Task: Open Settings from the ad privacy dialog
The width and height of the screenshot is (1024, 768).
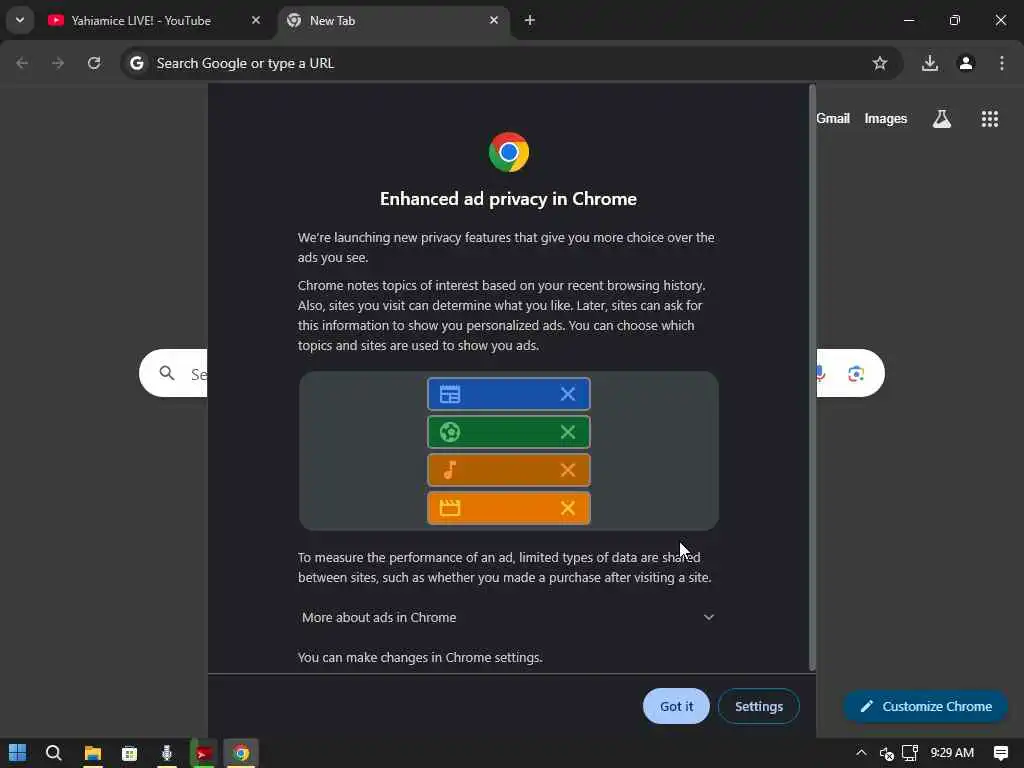Action: pyautogui.click(x=758, y=706)
